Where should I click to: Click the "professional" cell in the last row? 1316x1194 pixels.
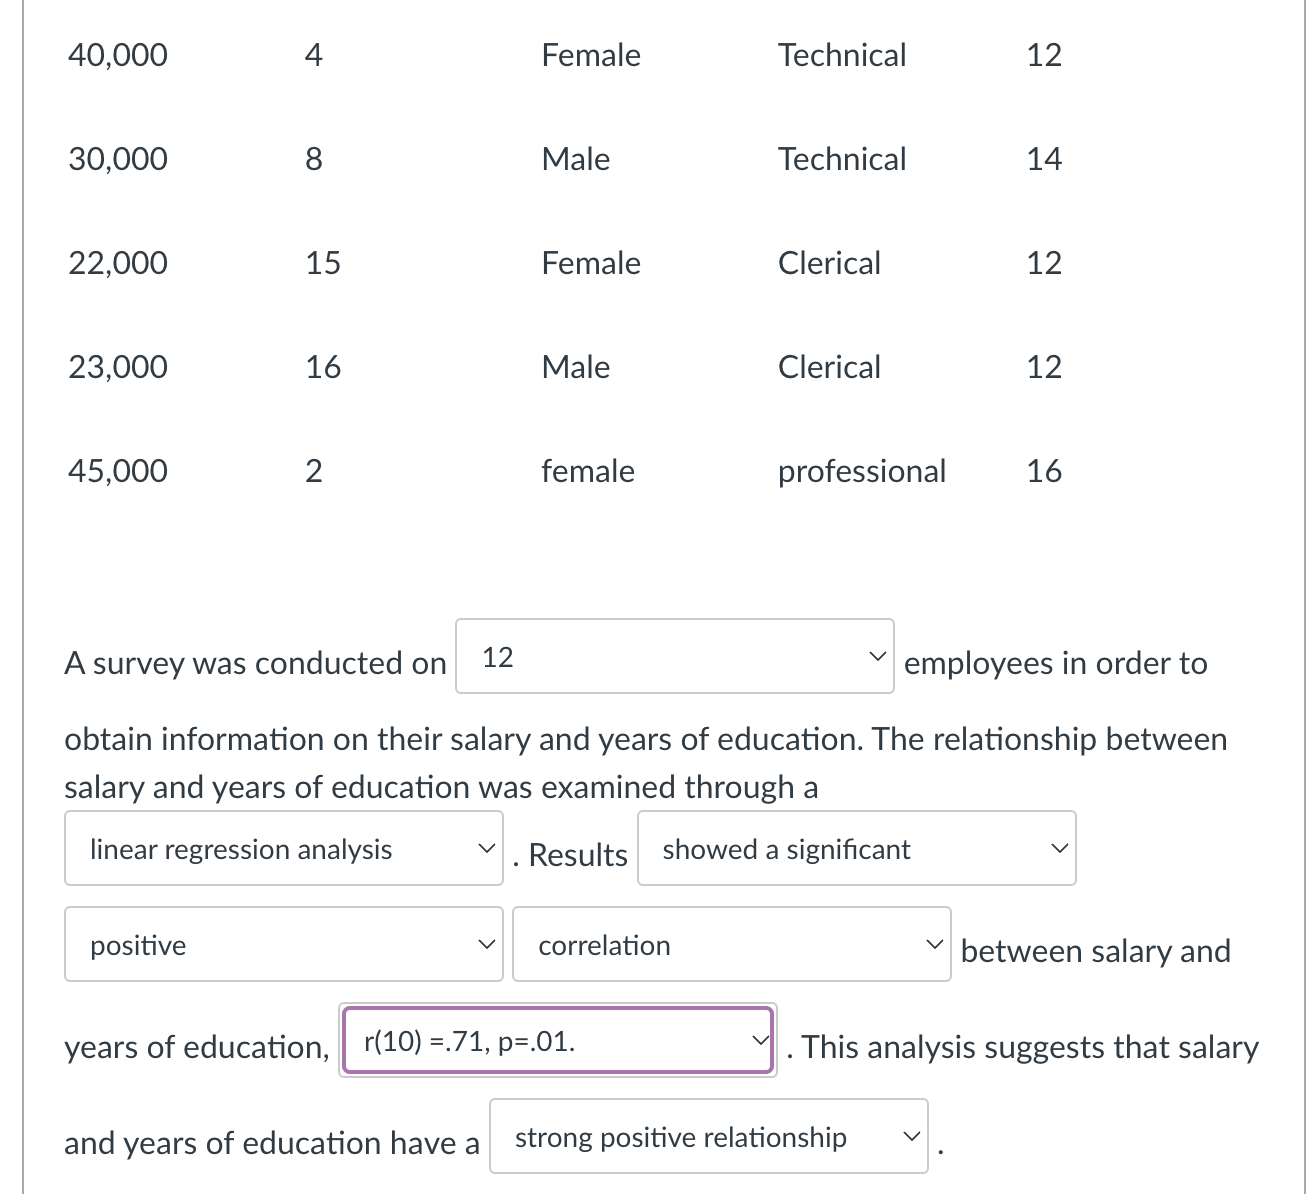click(861, 470)
